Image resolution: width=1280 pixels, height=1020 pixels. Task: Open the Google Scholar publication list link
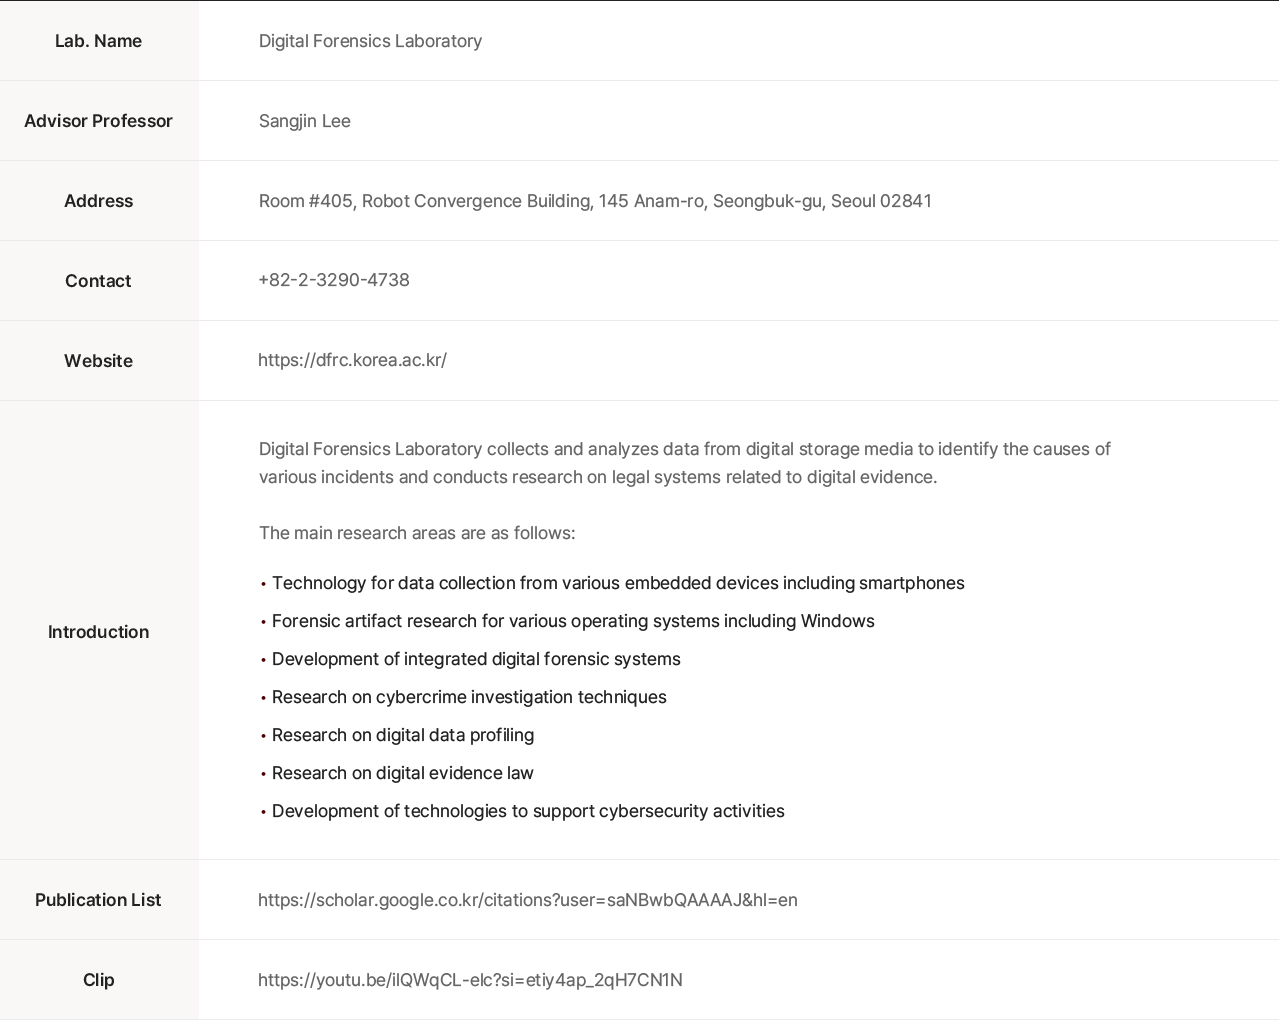527,900
